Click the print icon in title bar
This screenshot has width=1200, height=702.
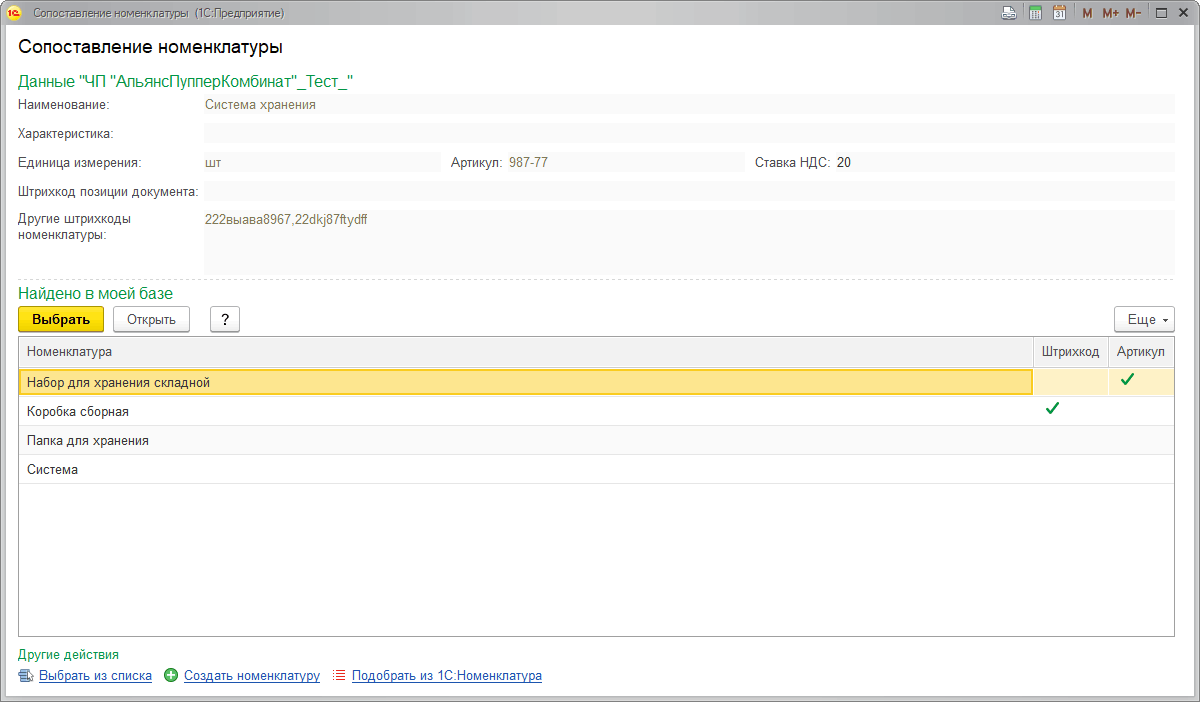coord(1009,13)
